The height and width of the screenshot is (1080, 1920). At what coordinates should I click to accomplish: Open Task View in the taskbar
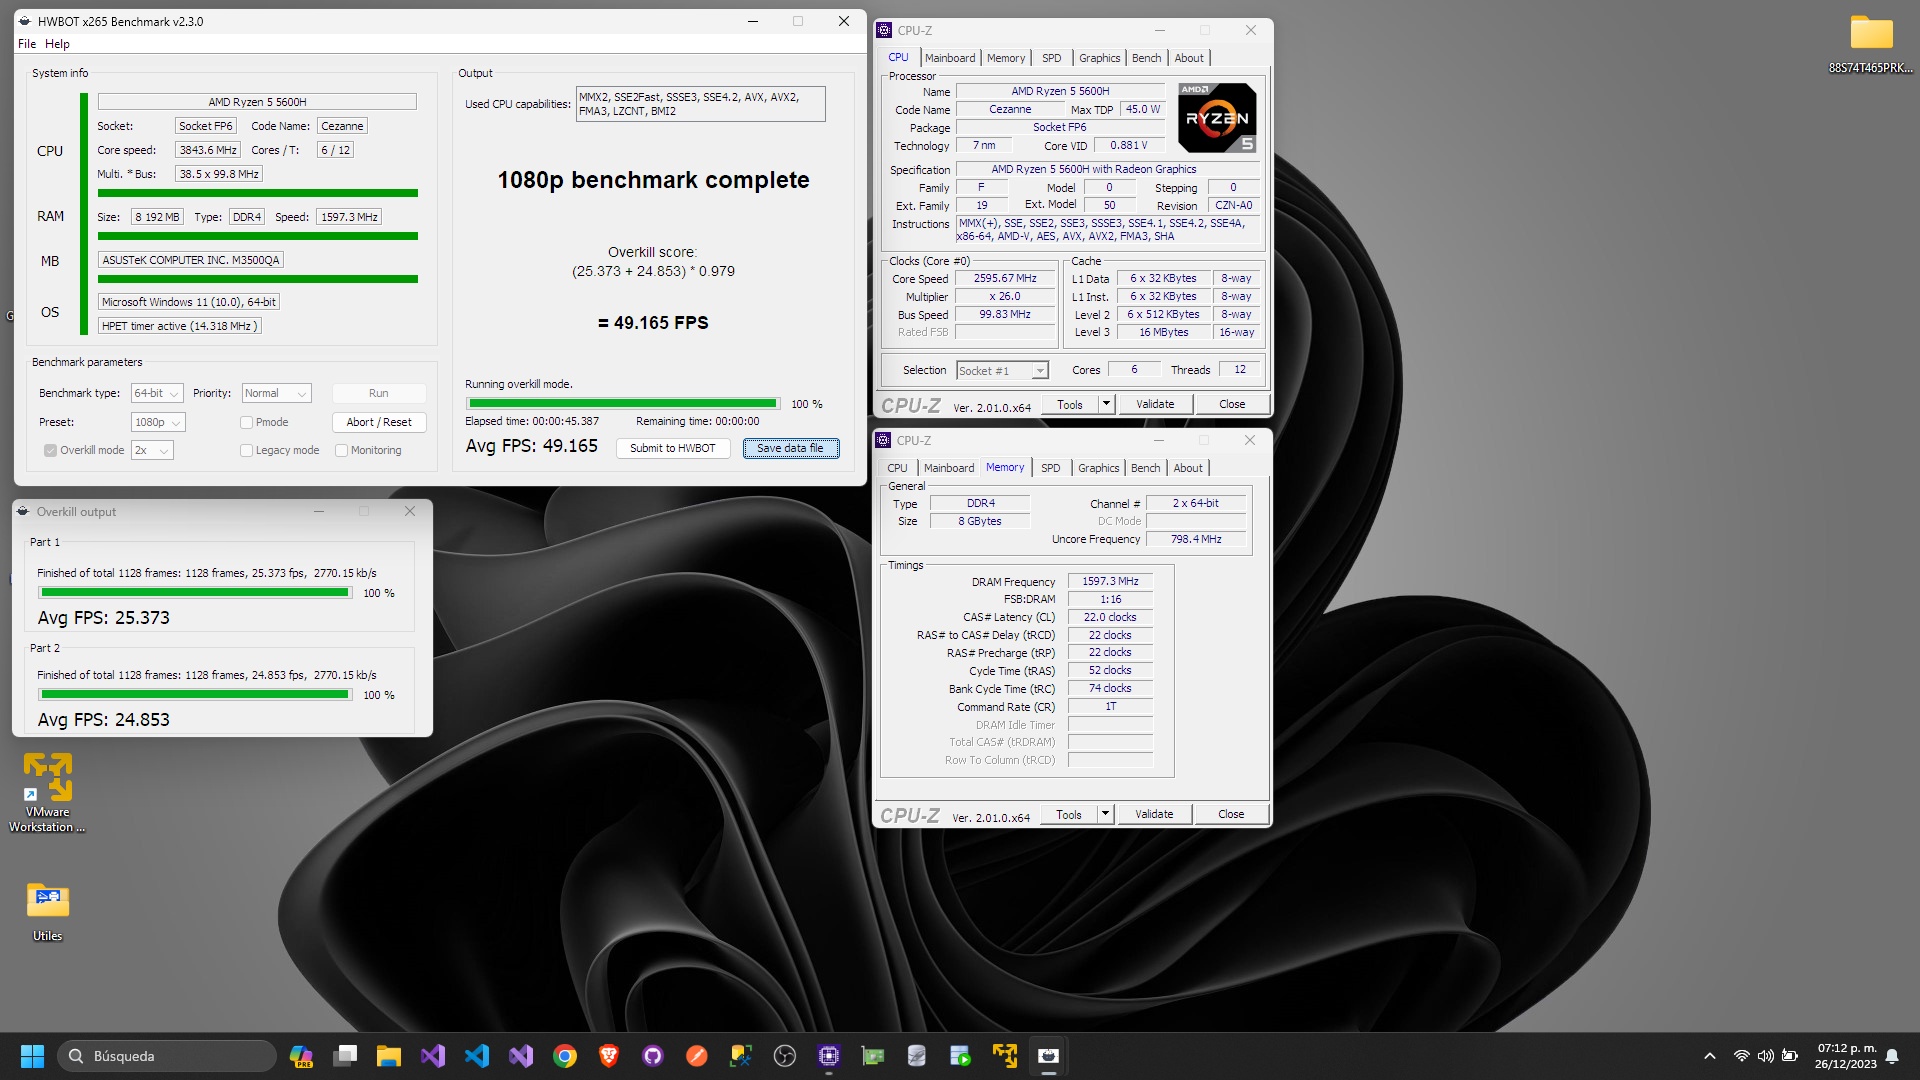(346, 1056)
